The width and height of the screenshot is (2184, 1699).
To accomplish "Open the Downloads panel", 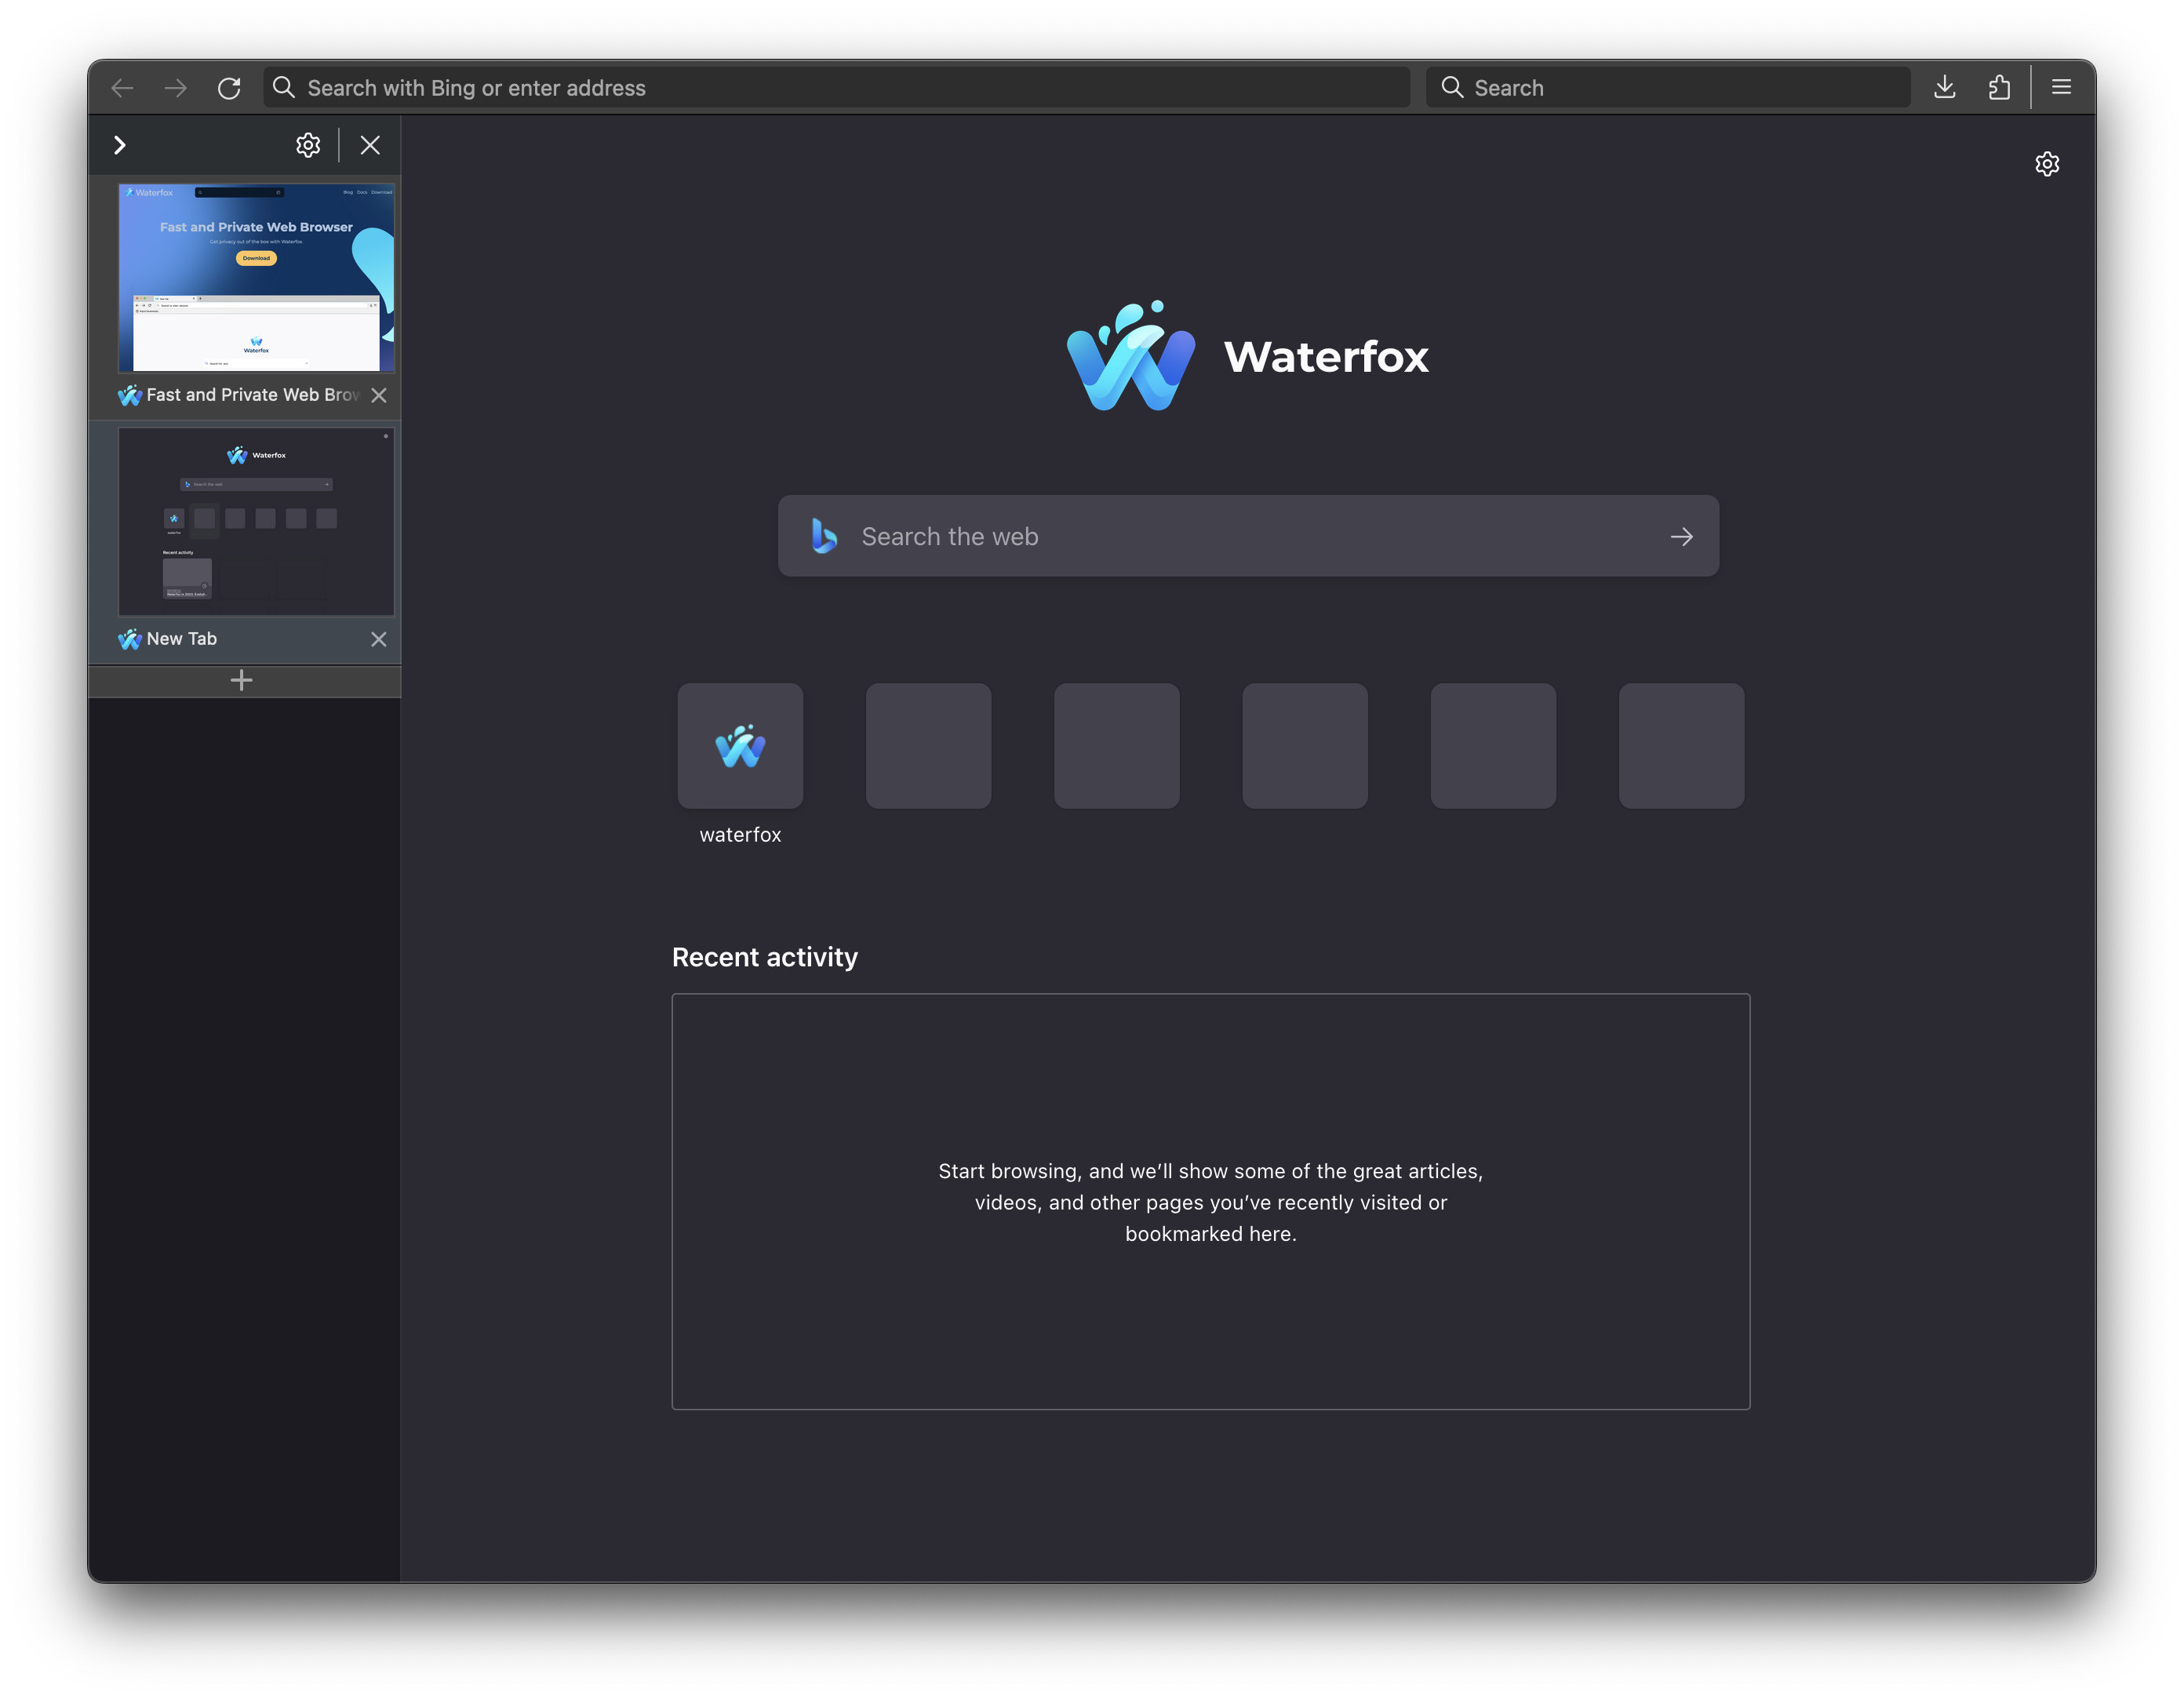I will (x=1944, y=87).
